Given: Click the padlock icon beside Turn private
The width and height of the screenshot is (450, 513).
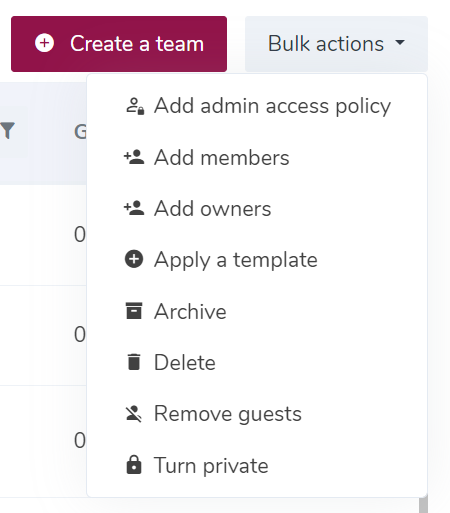Looking at the screenshot, I should [x=134, y=464].
